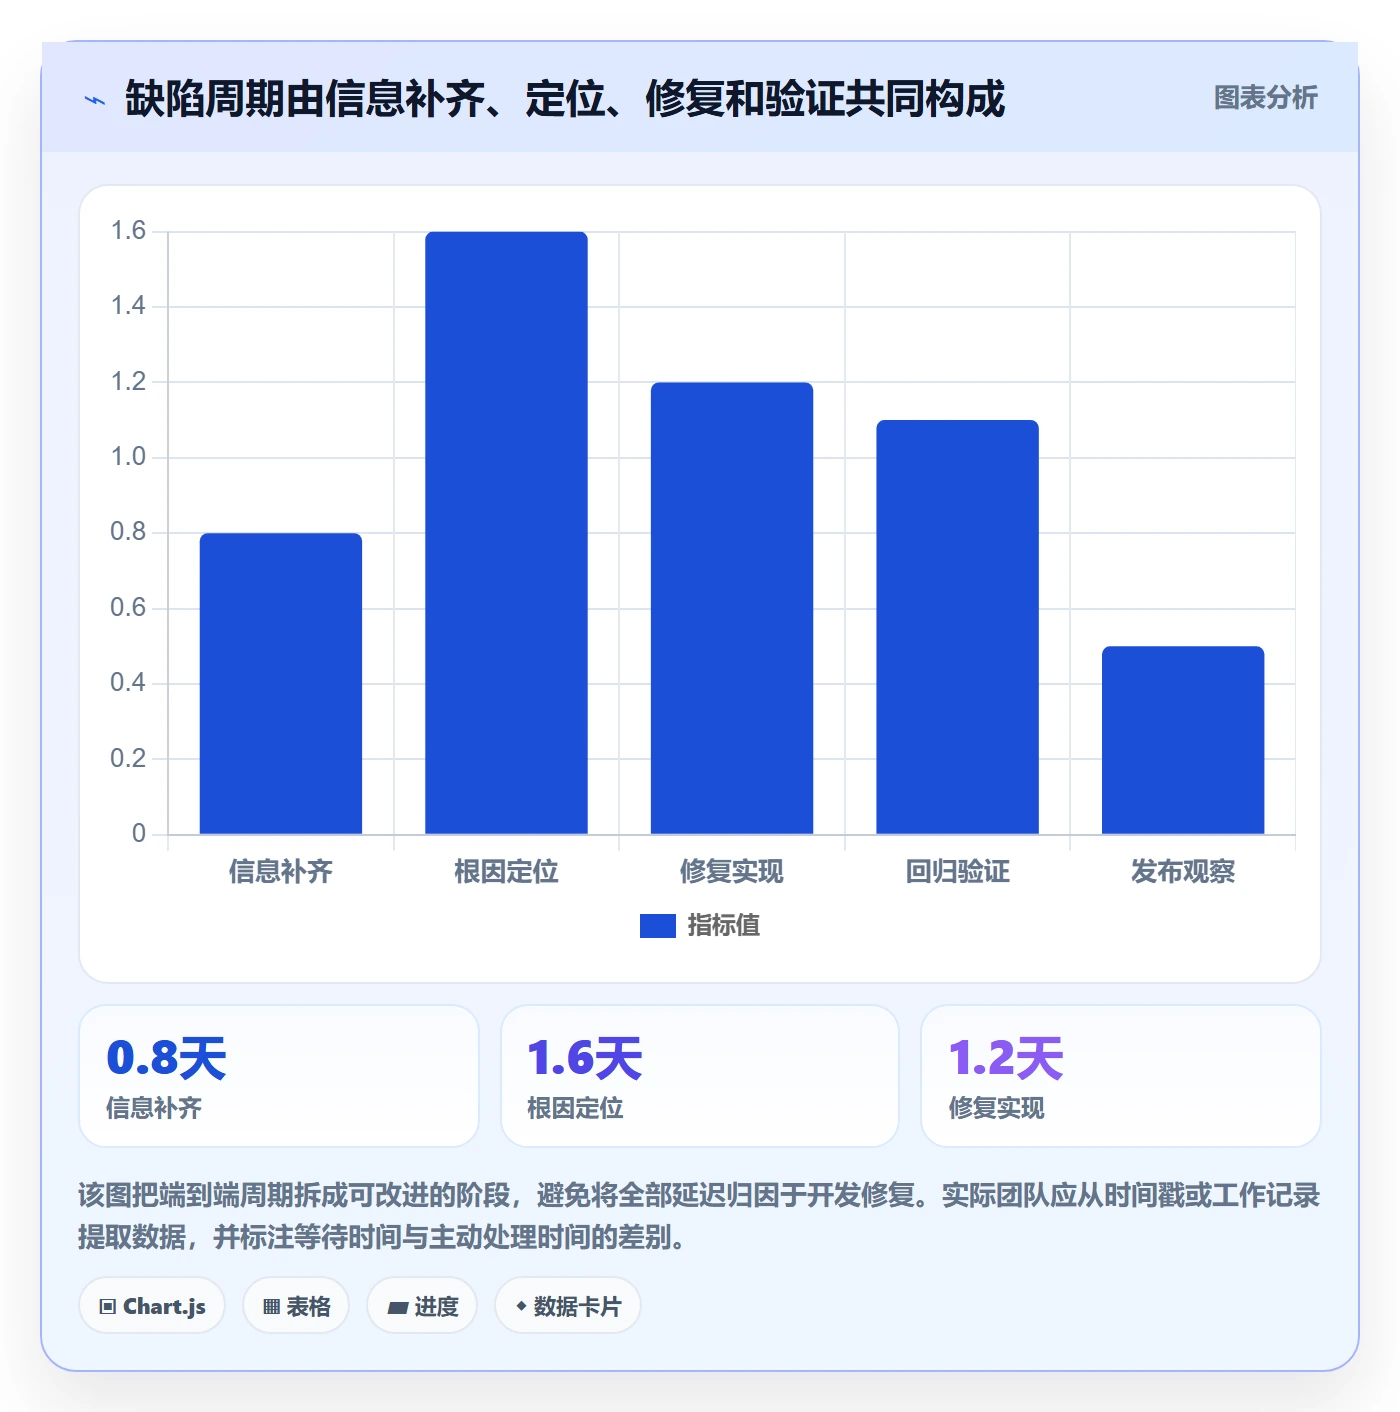Select the 根因定位 bar in chart

pyautogui.click(x=506, y=533)
